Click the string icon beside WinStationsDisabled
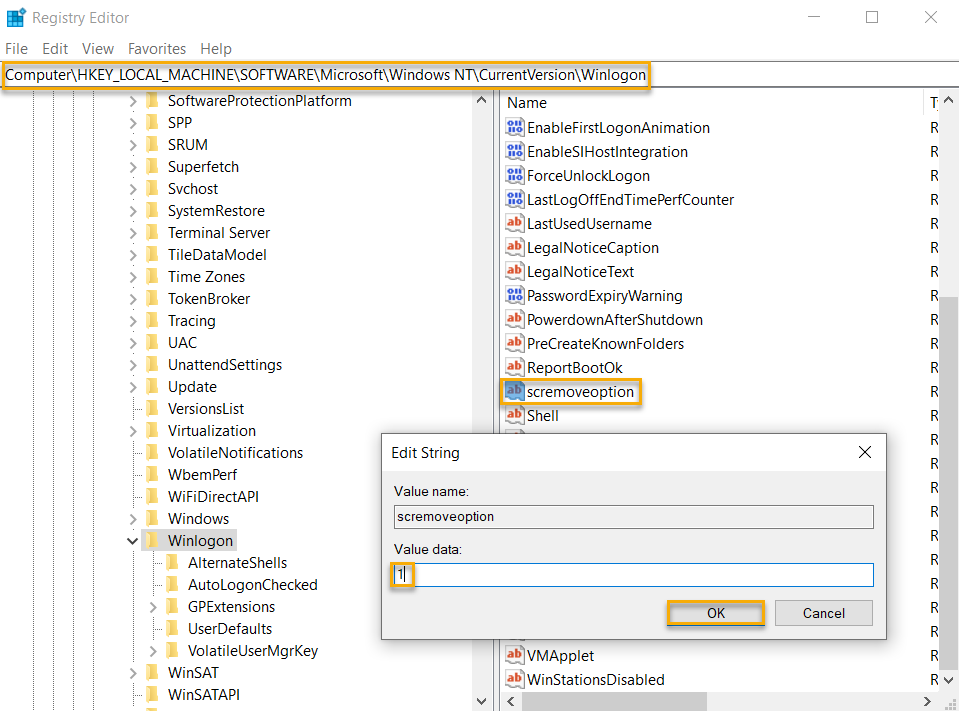 (514, 679)
